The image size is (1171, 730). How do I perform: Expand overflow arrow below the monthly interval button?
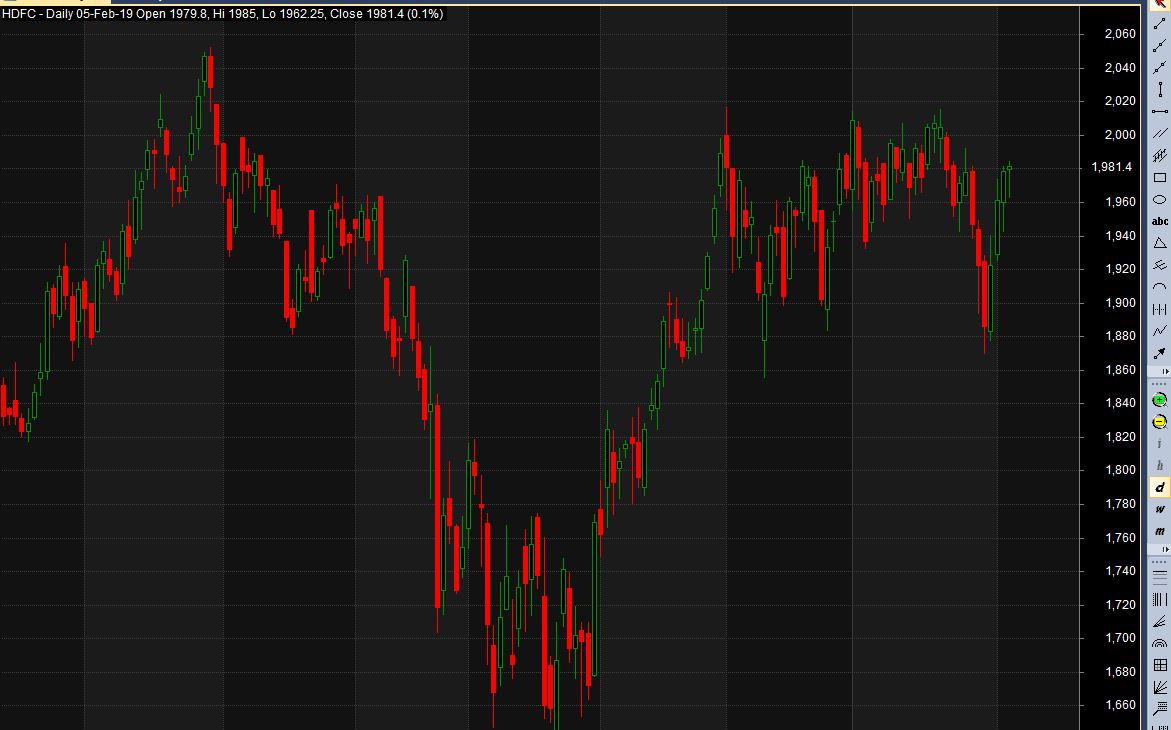pos(1165,551)
